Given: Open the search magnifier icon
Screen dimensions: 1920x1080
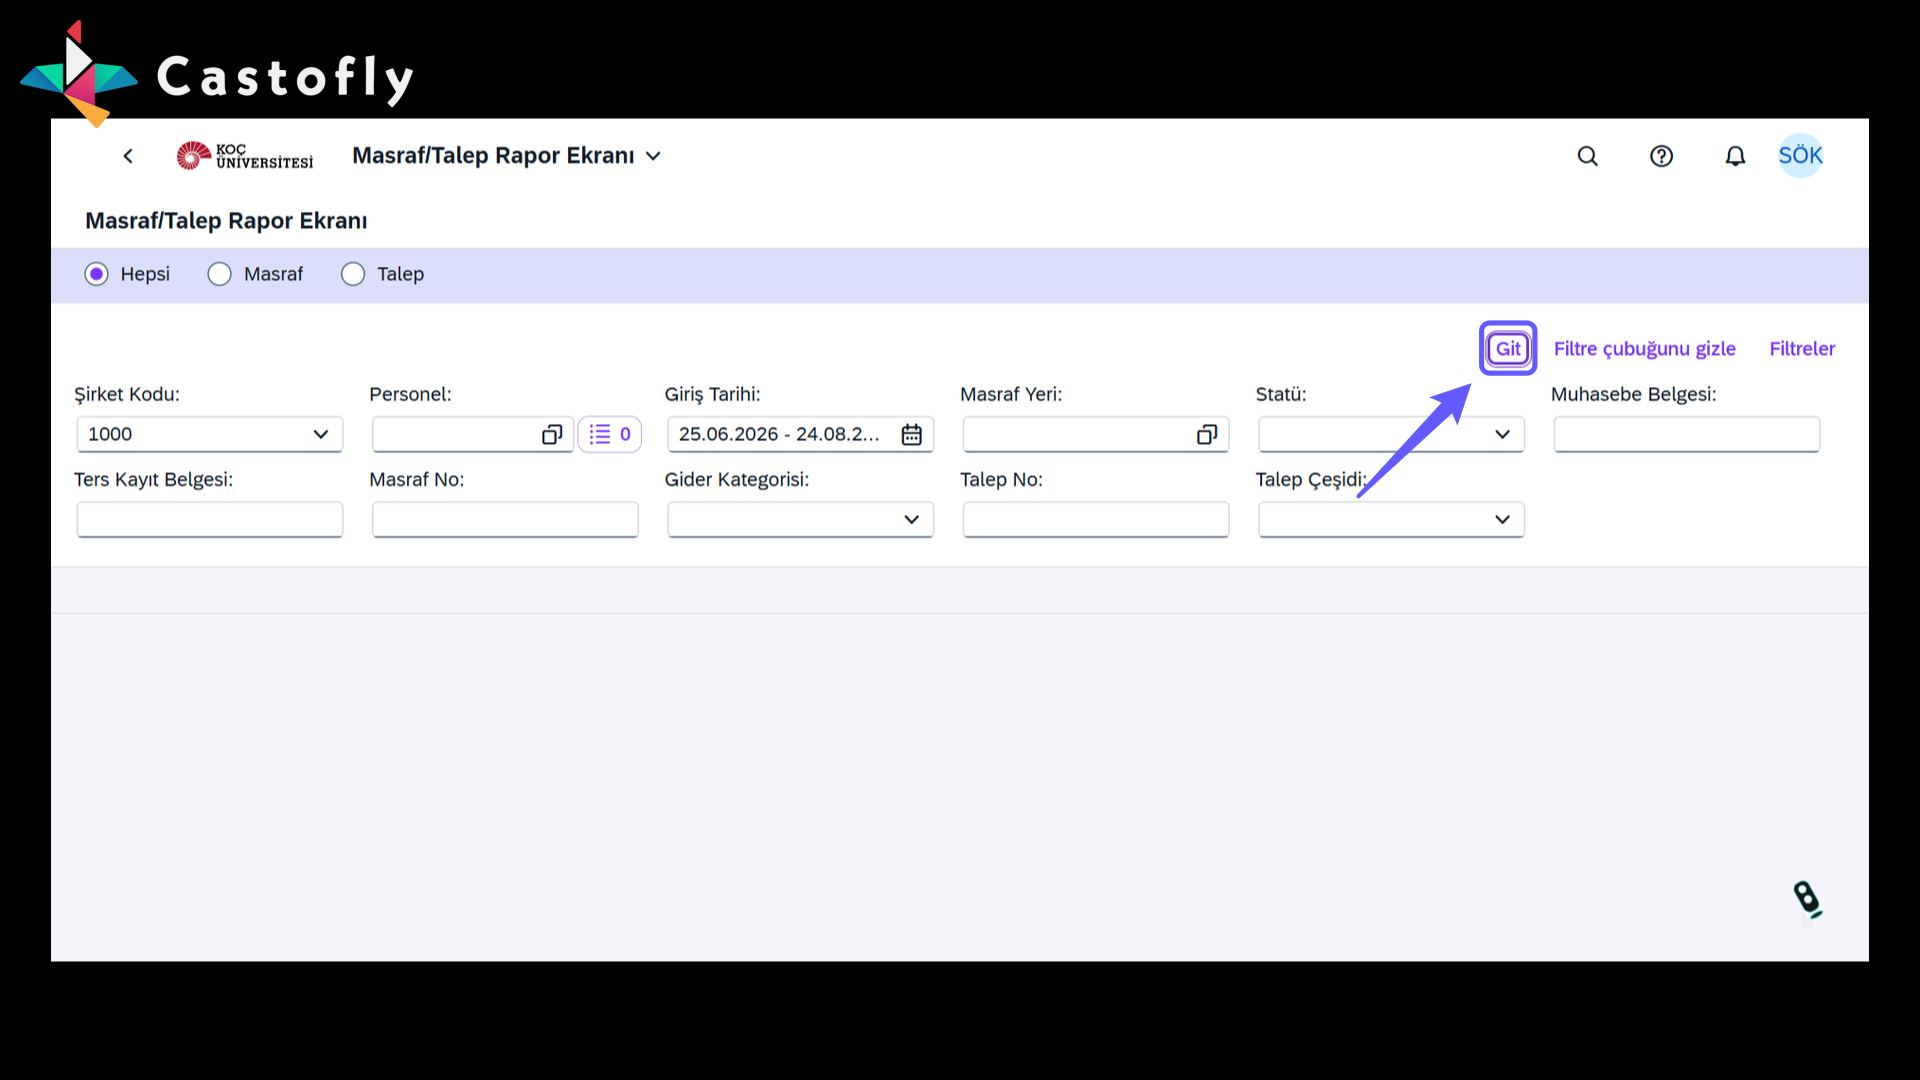Looking at the screenshot, I should tap(1587, 156).
